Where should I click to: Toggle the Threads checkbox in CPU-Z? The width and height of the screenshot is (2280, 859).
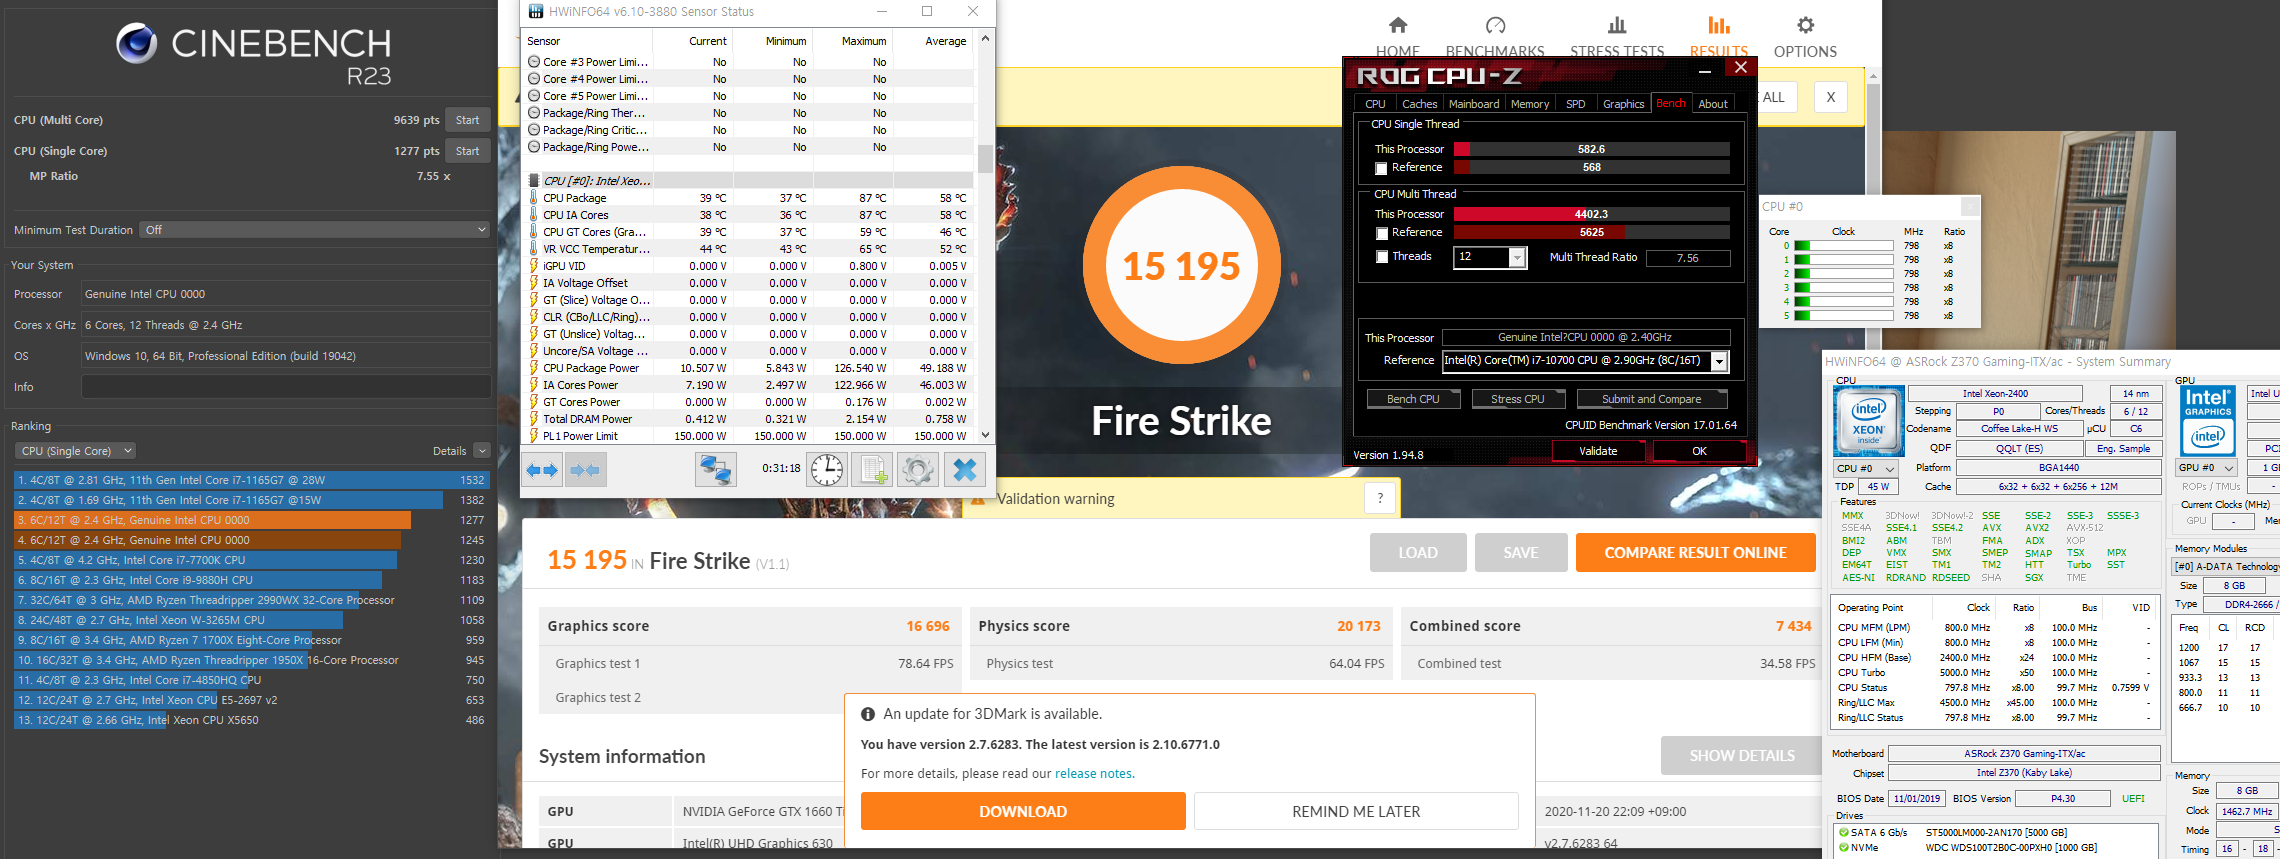(x=1381, y=257)
